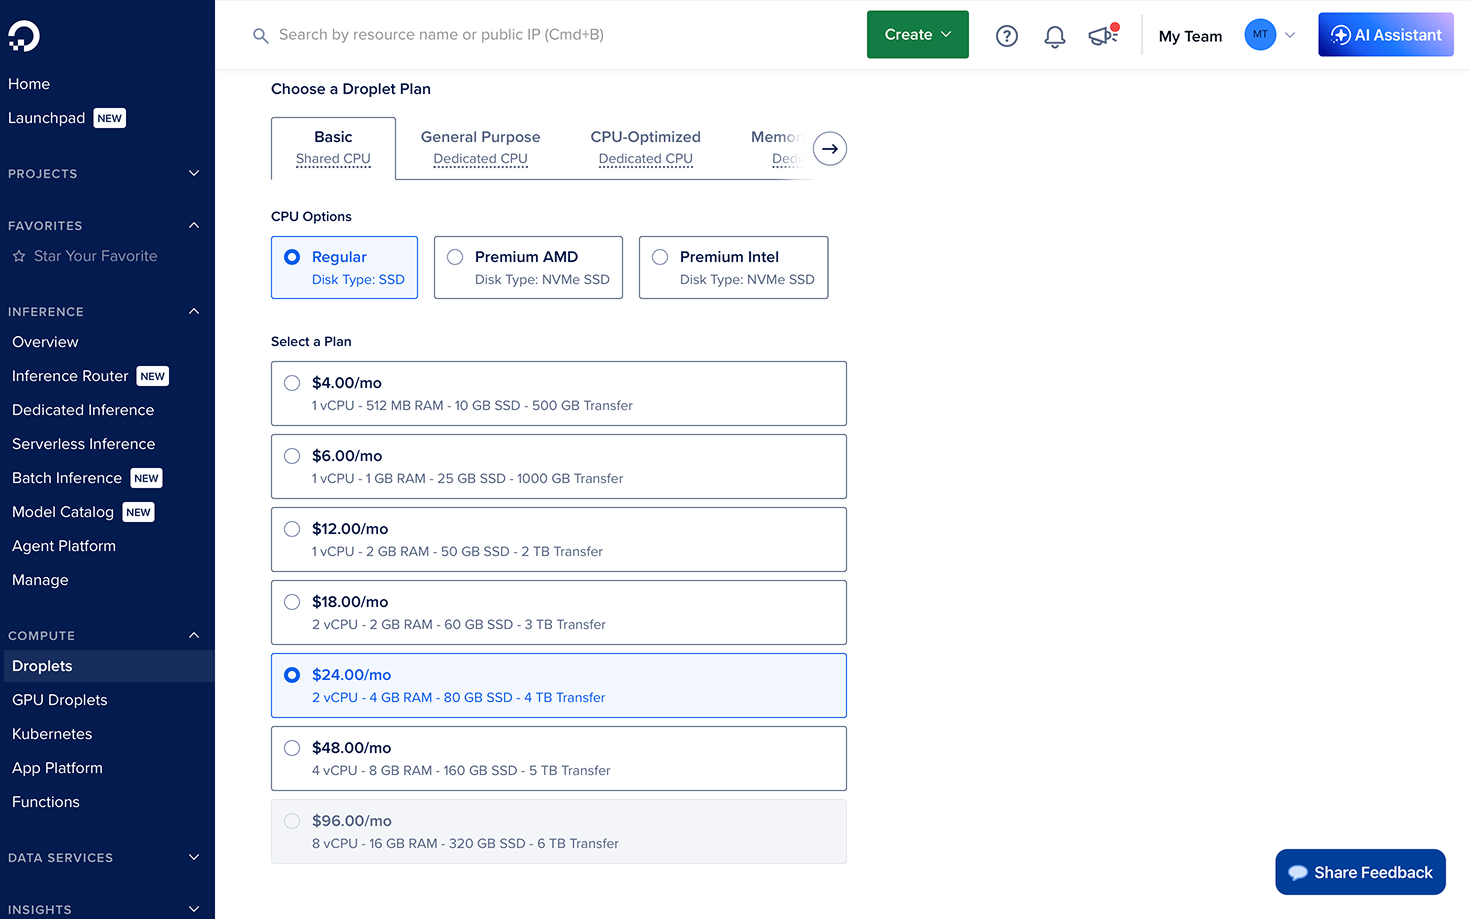Click Star Your Favorite link
Screen dimensions: 1470x919
(95, 256)
